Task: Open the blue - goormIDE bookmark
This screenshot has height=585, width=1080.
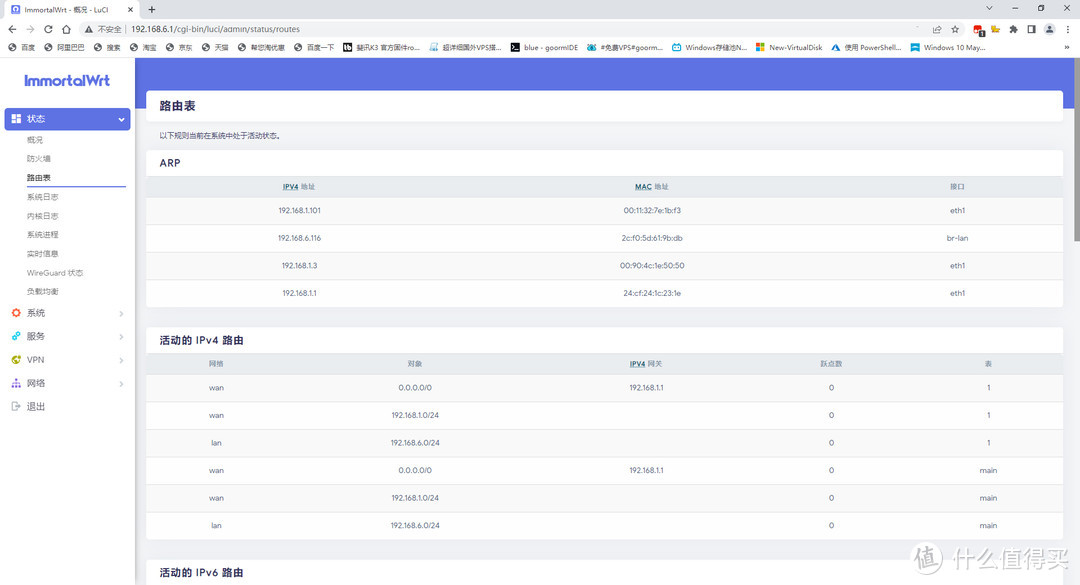Action: click(x=544, y=48)
